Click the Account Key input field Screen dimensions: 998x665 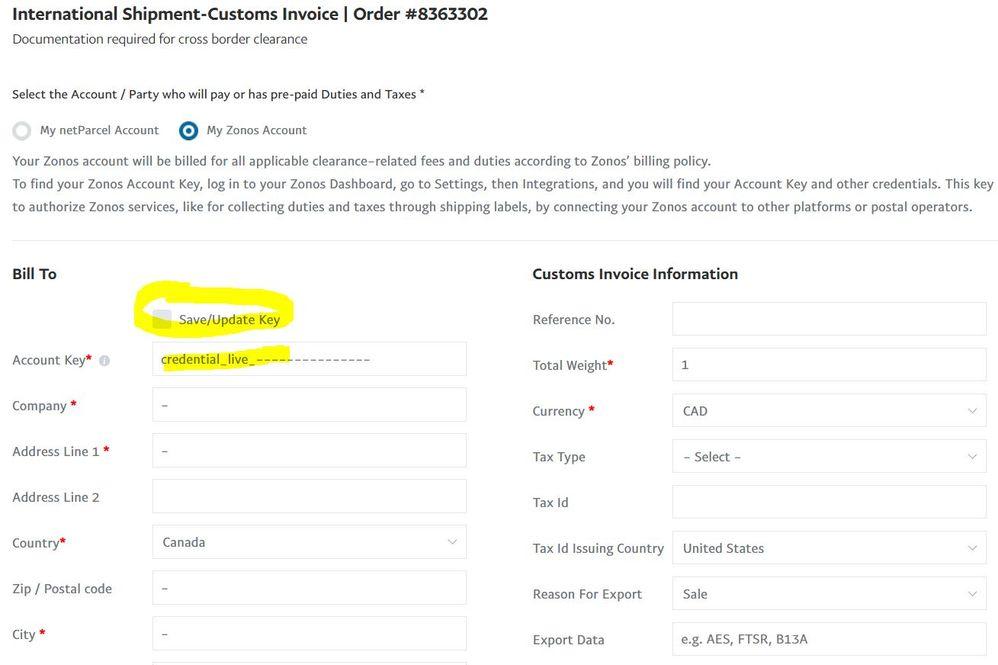(309, 359)
